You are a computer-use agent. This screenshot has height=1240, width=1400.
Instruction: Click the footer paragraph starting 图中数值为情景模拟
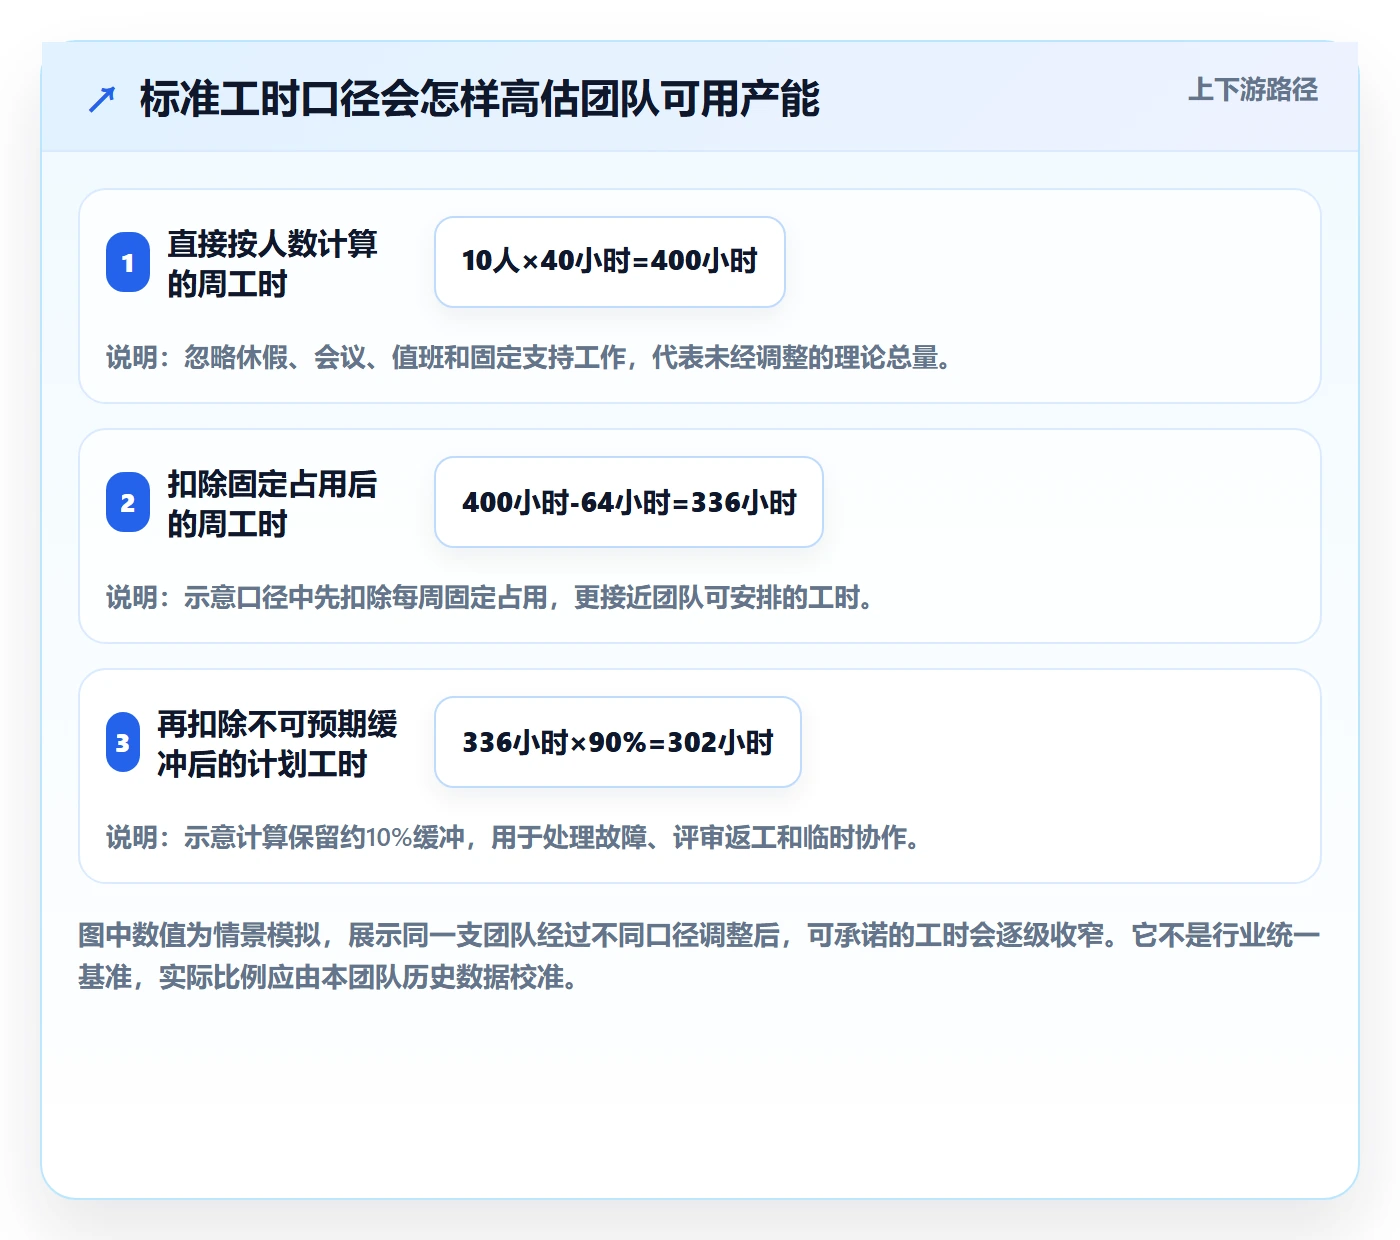click(699, 956)
